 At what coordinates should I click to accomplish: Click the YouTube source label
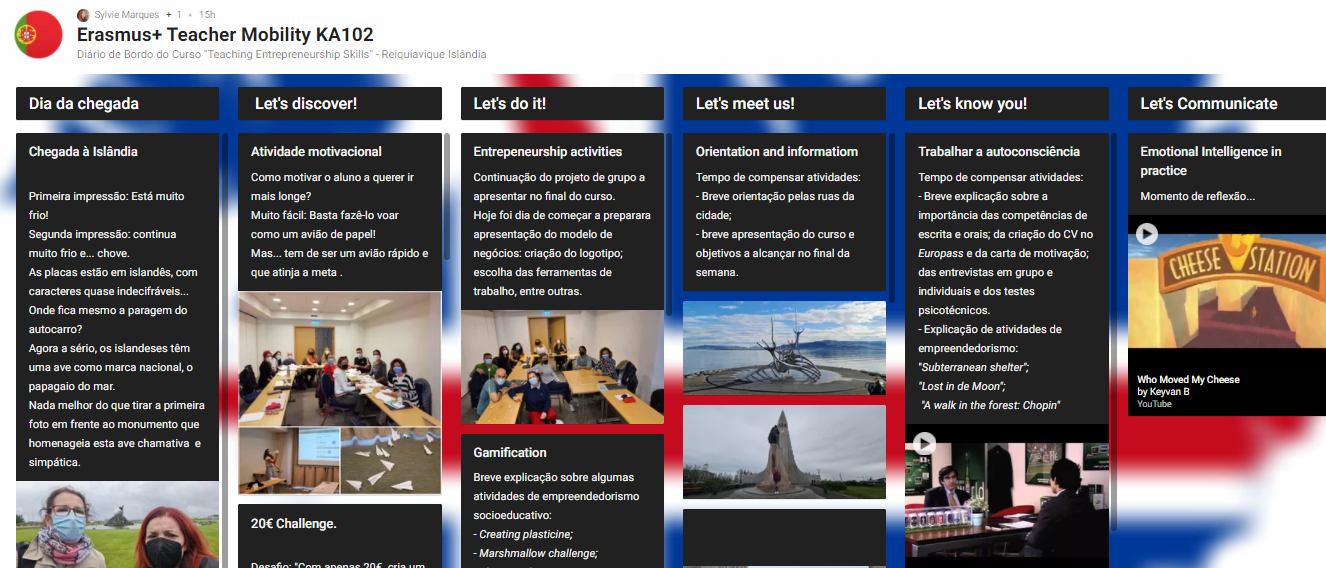click(1154, 404)
